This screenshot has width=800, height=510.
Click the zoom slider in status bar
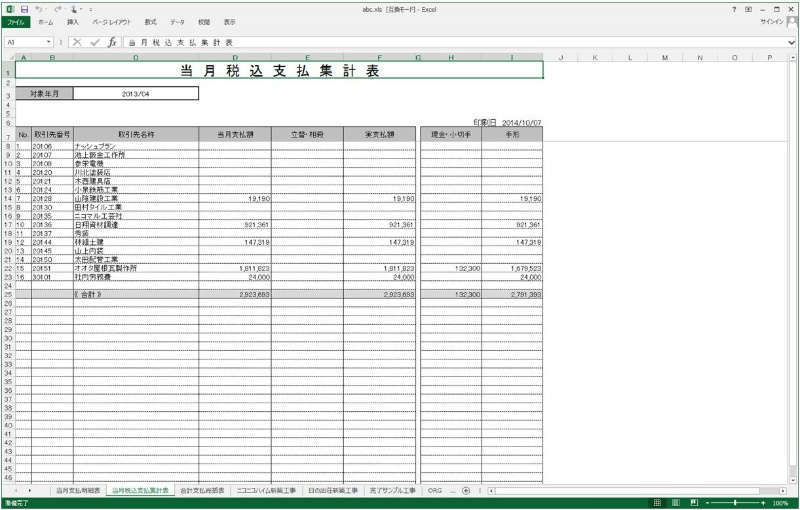(x=737, y=503)
